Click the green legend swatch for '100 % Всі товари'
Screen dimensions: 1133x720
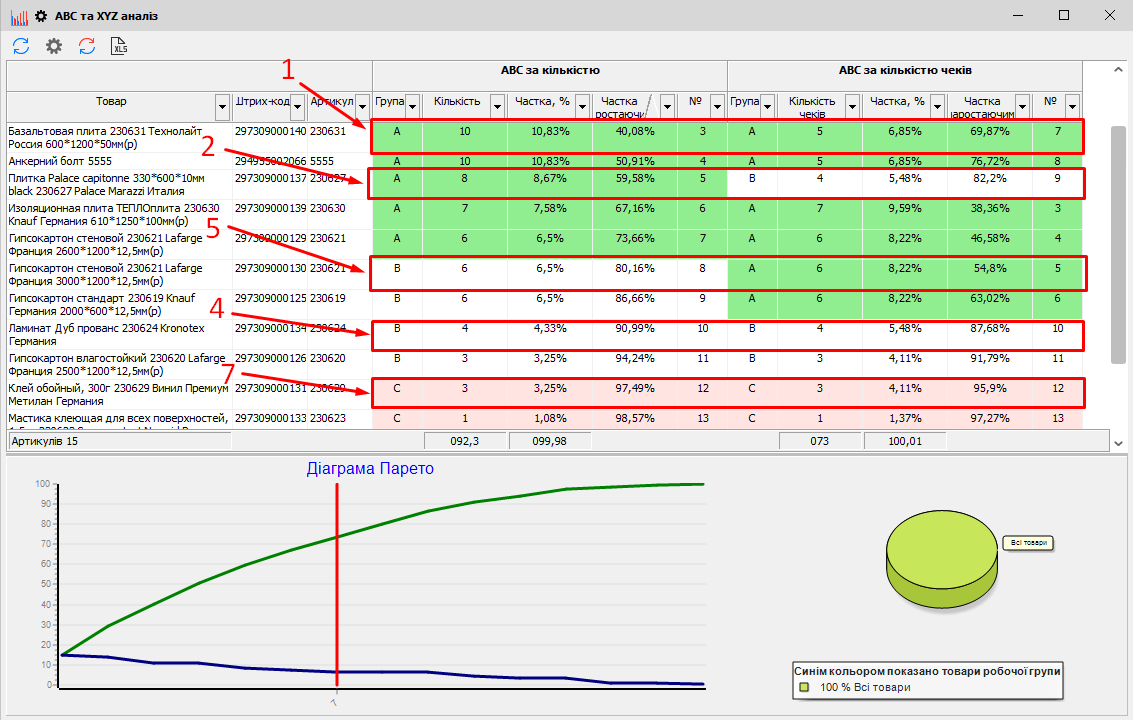pyautogui.click(x=803, y=687)
